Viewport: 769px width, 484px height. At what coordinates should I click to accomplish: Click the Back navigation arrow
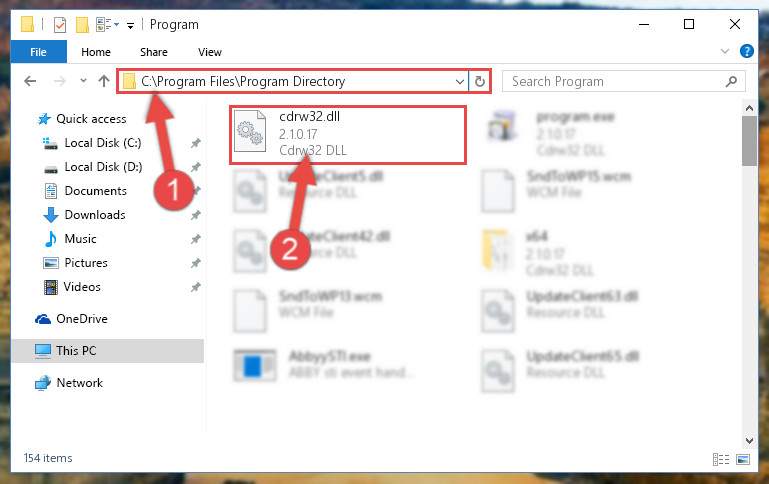pyautogui.click(x=30, y=81)
